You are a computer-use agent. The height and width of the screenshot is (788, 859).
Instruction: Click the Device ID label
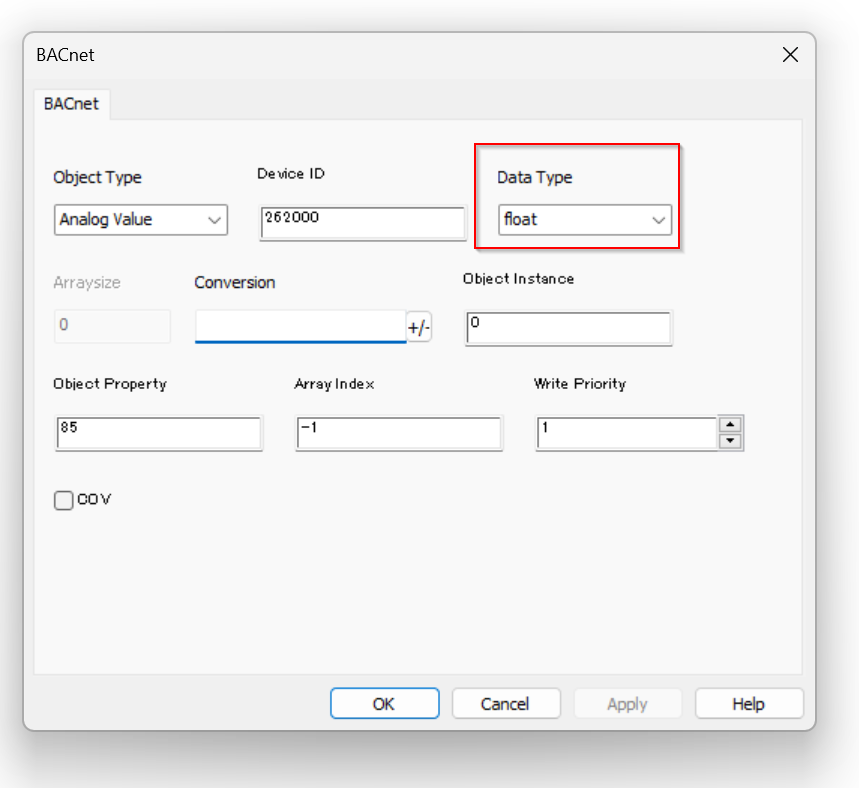291,174
